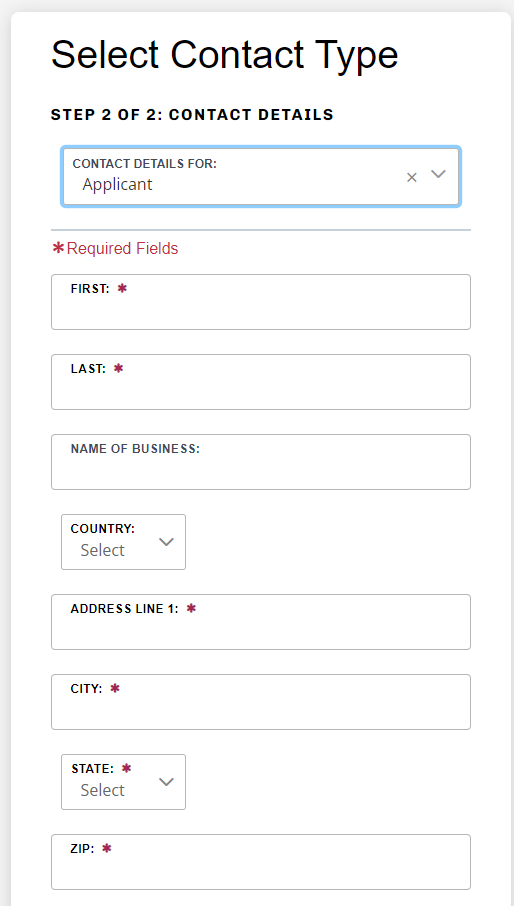Click the selected Applicant value text
Image resolution: width=514 pixels, height=906 pixels.
[x=117, y=184]
